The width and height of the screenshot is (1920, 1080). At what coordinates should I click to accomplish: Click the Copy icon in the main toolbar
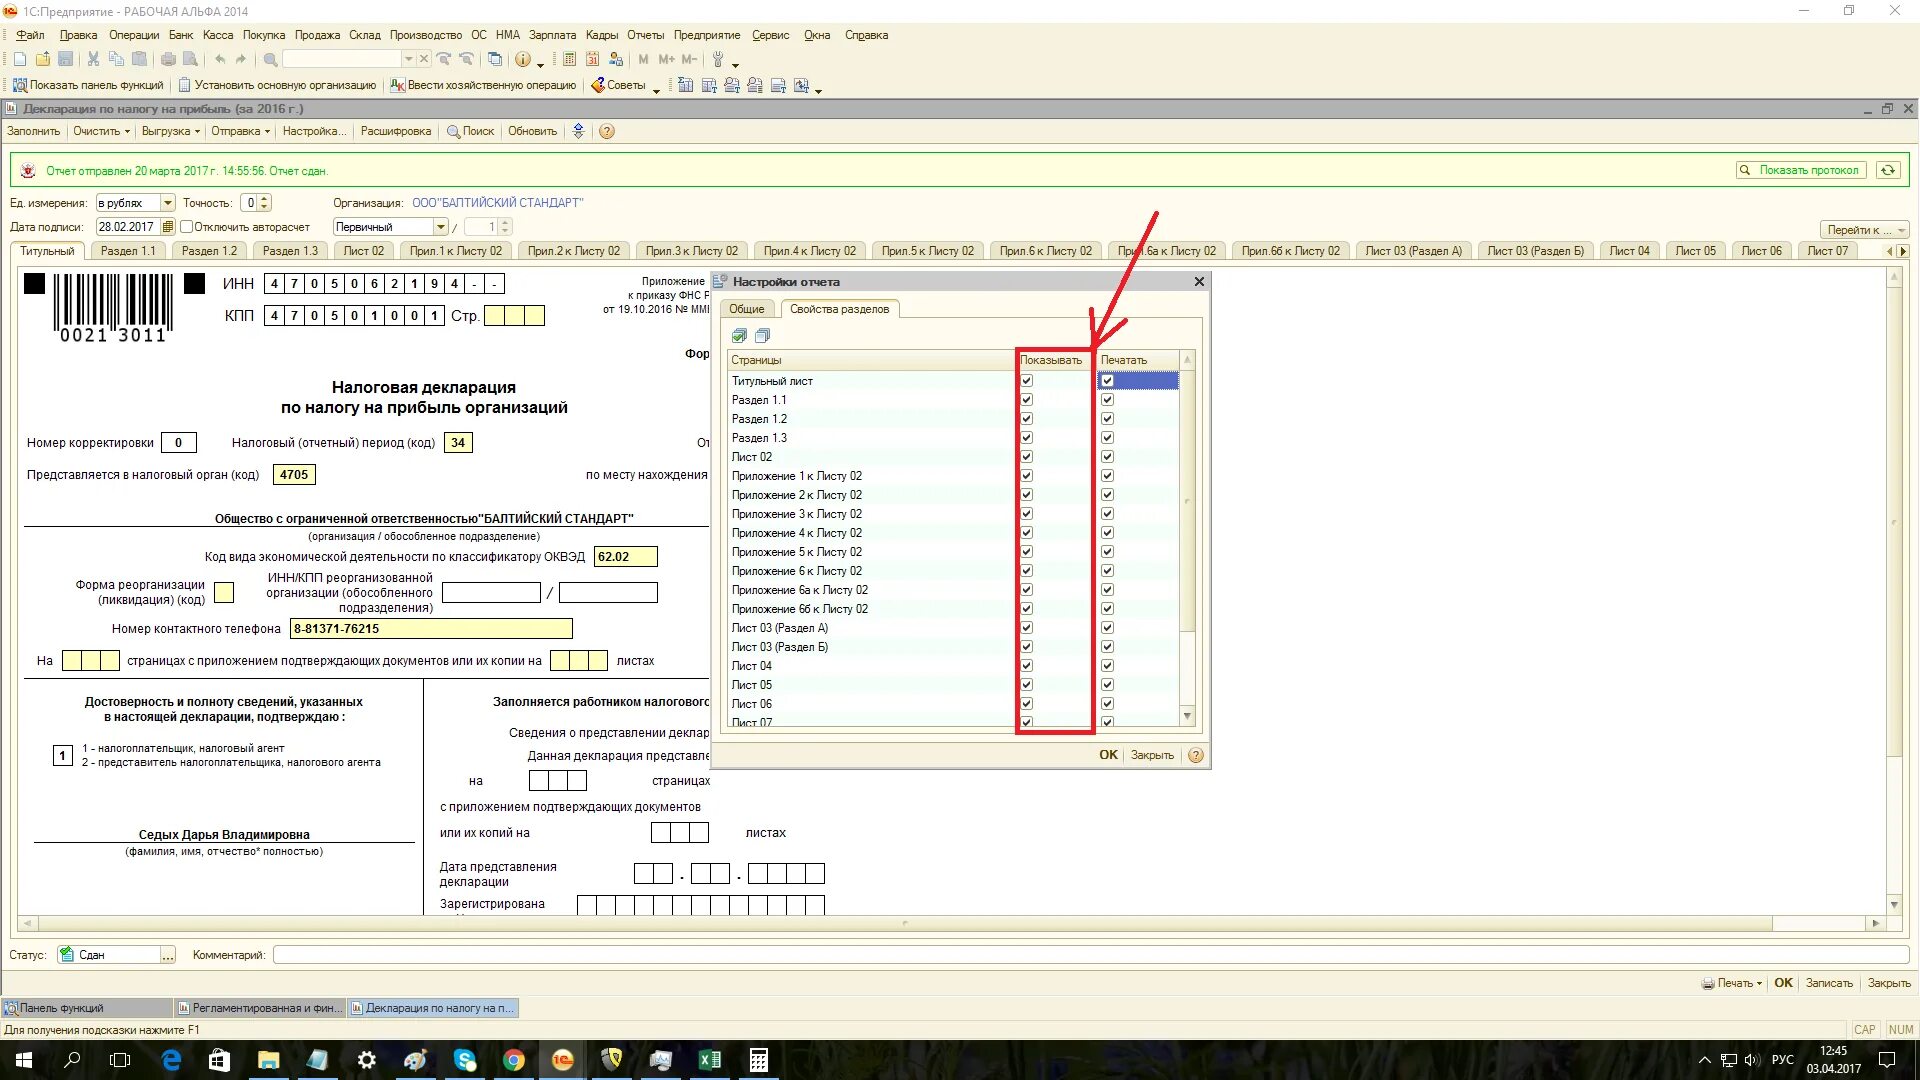click(x=116, y=60)
